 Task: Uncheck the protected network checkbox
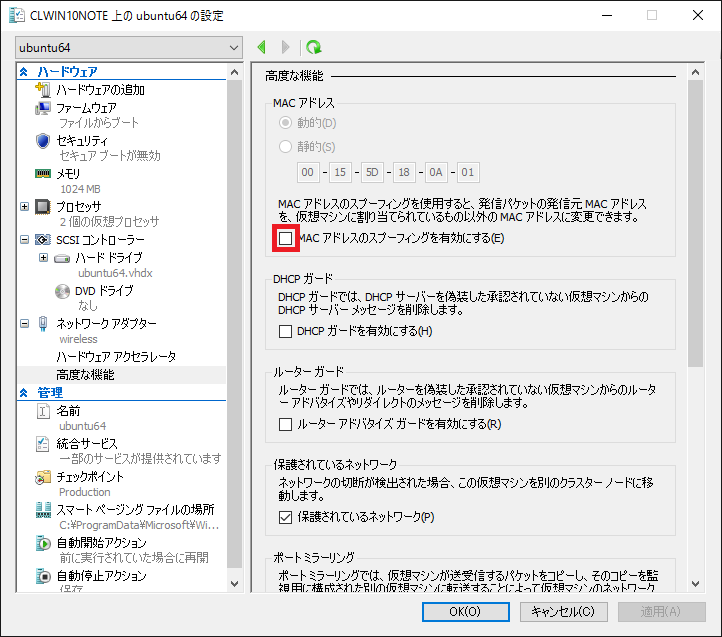[x=286, y=517]
